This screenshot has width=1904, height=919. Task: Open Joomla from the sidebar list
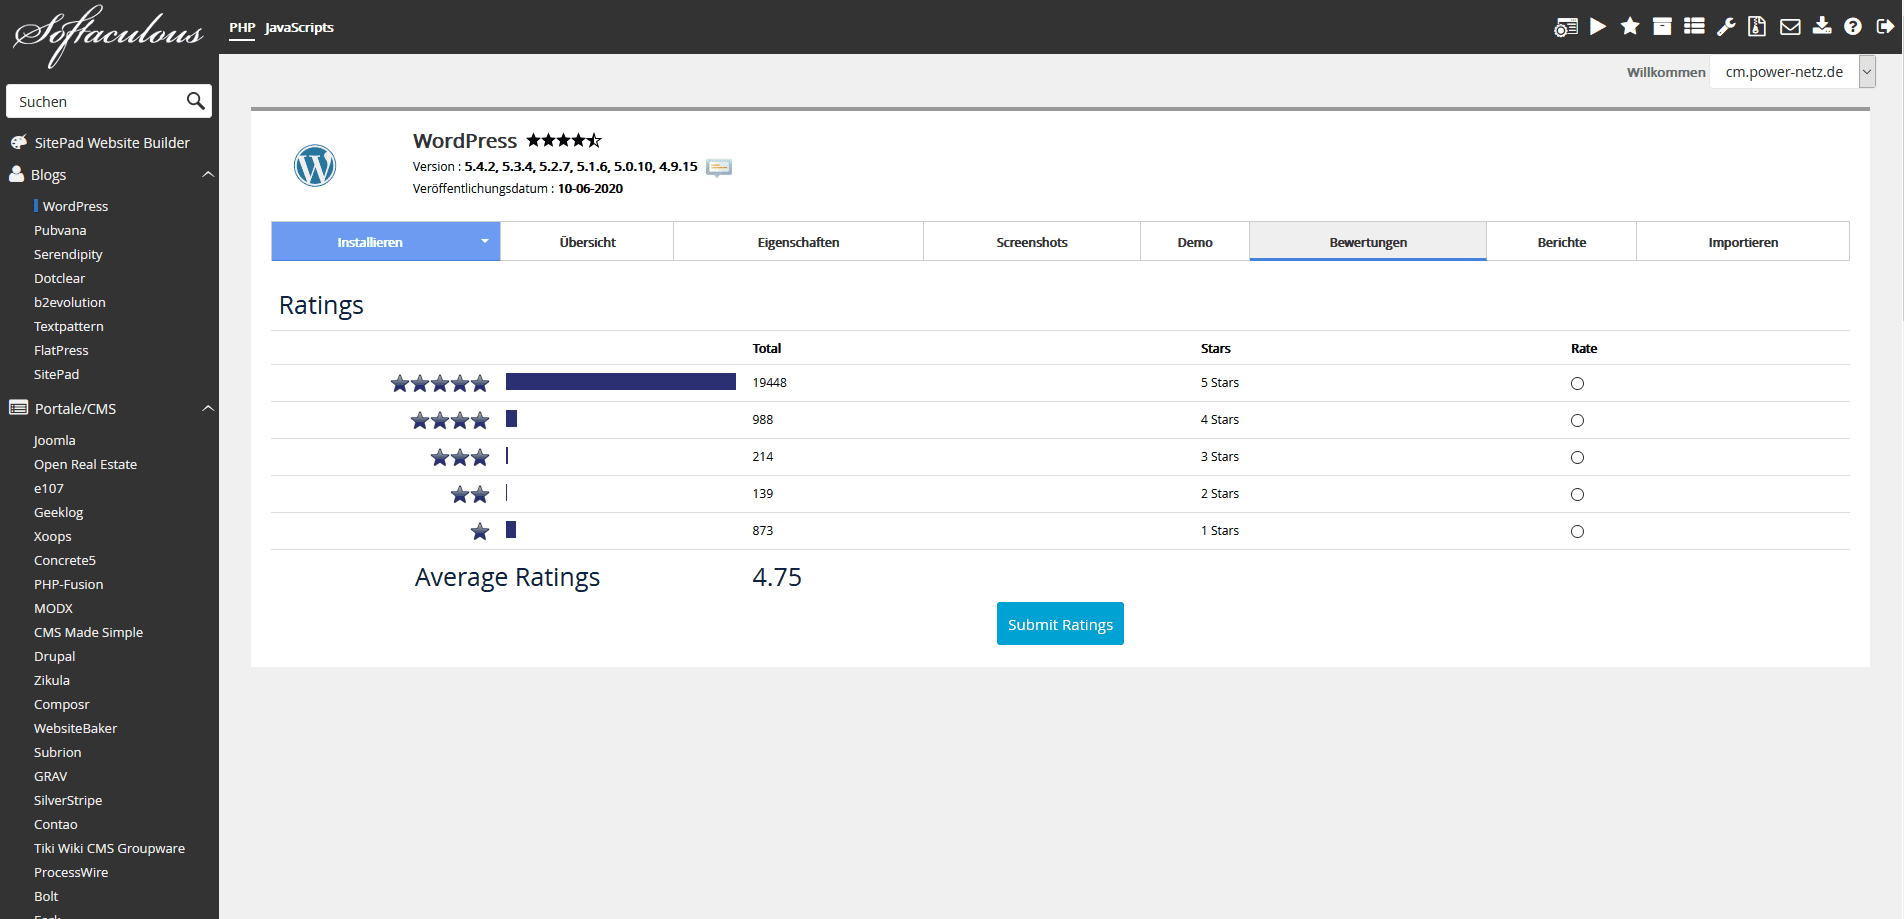pos(55,441)
